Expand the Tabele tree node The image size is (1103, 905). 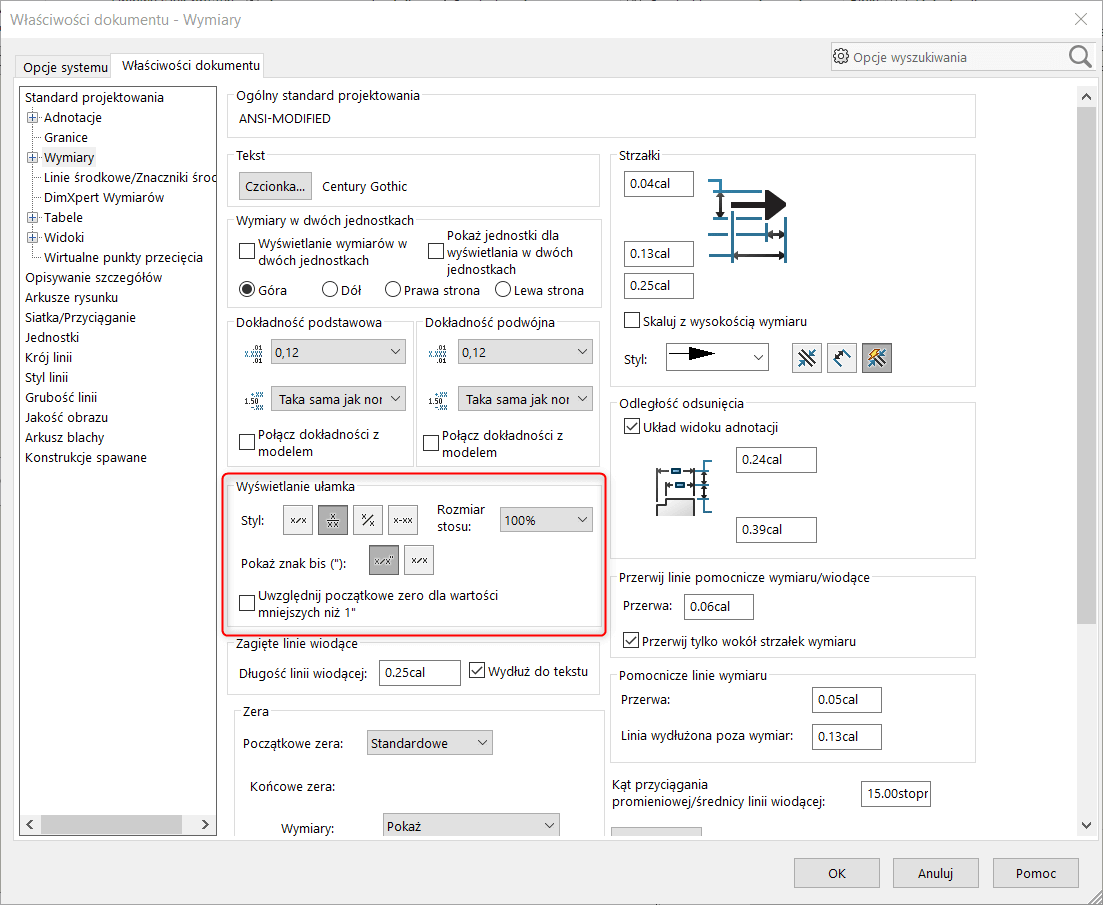click(x=32, y=217)
